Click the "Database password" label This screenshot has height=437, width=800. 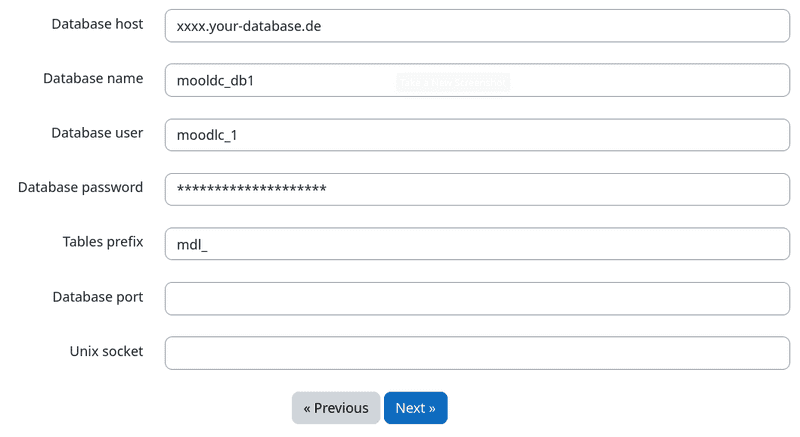(x=80, y=187)
